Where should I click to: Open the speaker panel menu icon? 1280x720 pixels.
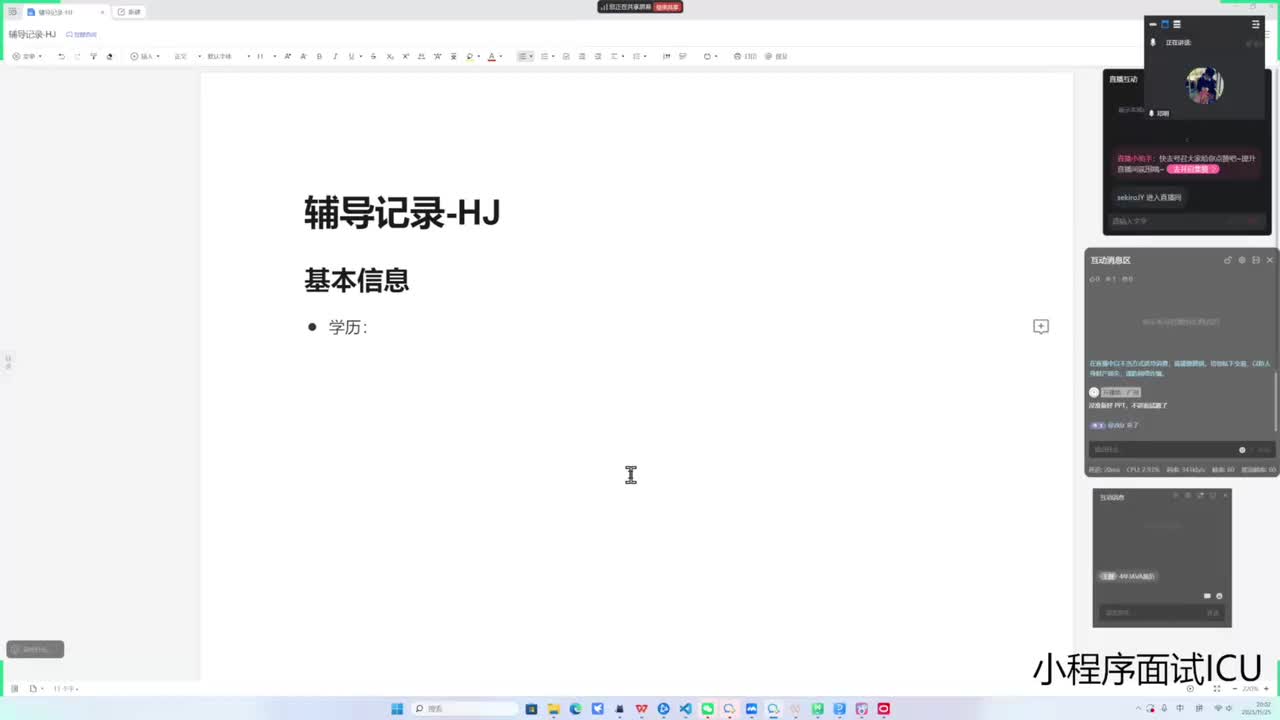point(1256,24)
